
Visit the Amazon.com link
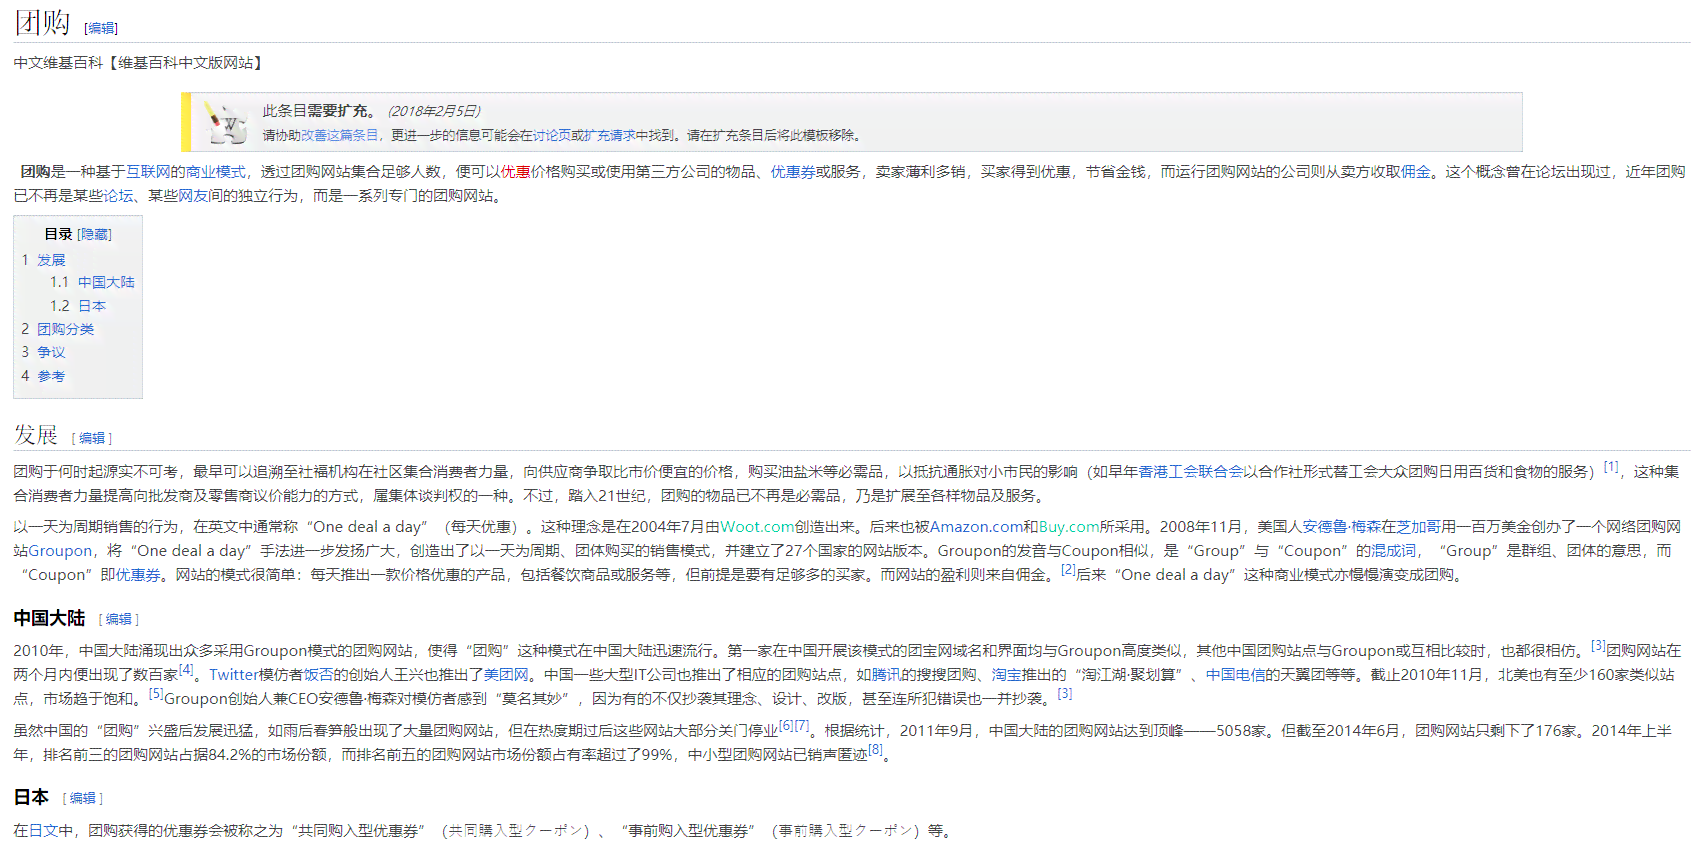click(x=976, y=527)
